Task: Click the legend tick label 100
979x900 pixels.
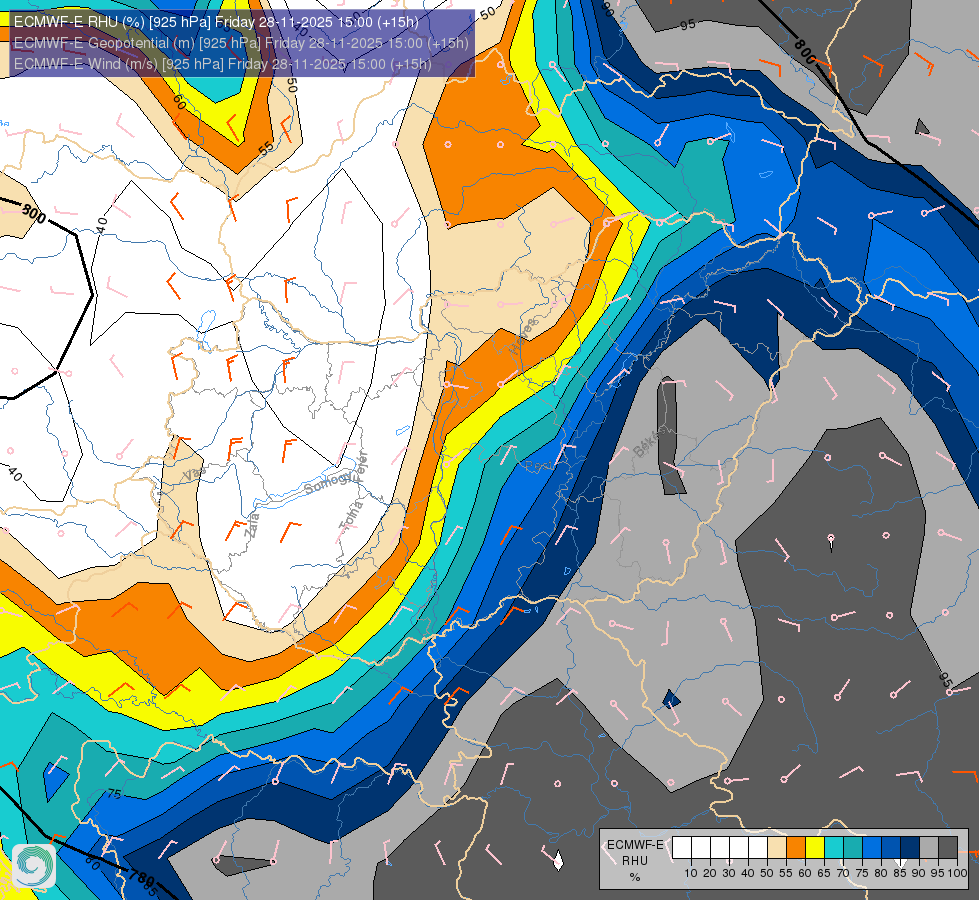Action: coord(957,873)
